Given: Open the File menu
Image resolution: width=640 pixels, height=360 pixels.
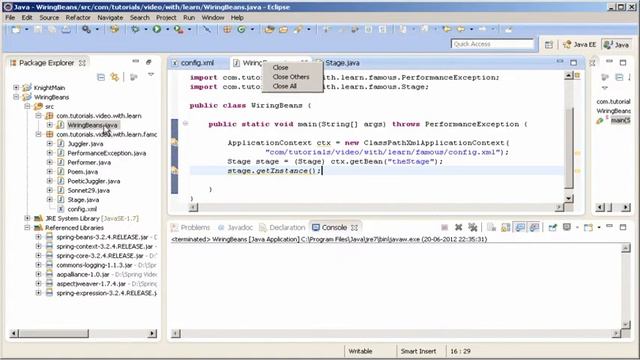Looking at the screenshot, I should tap(10, 18).
